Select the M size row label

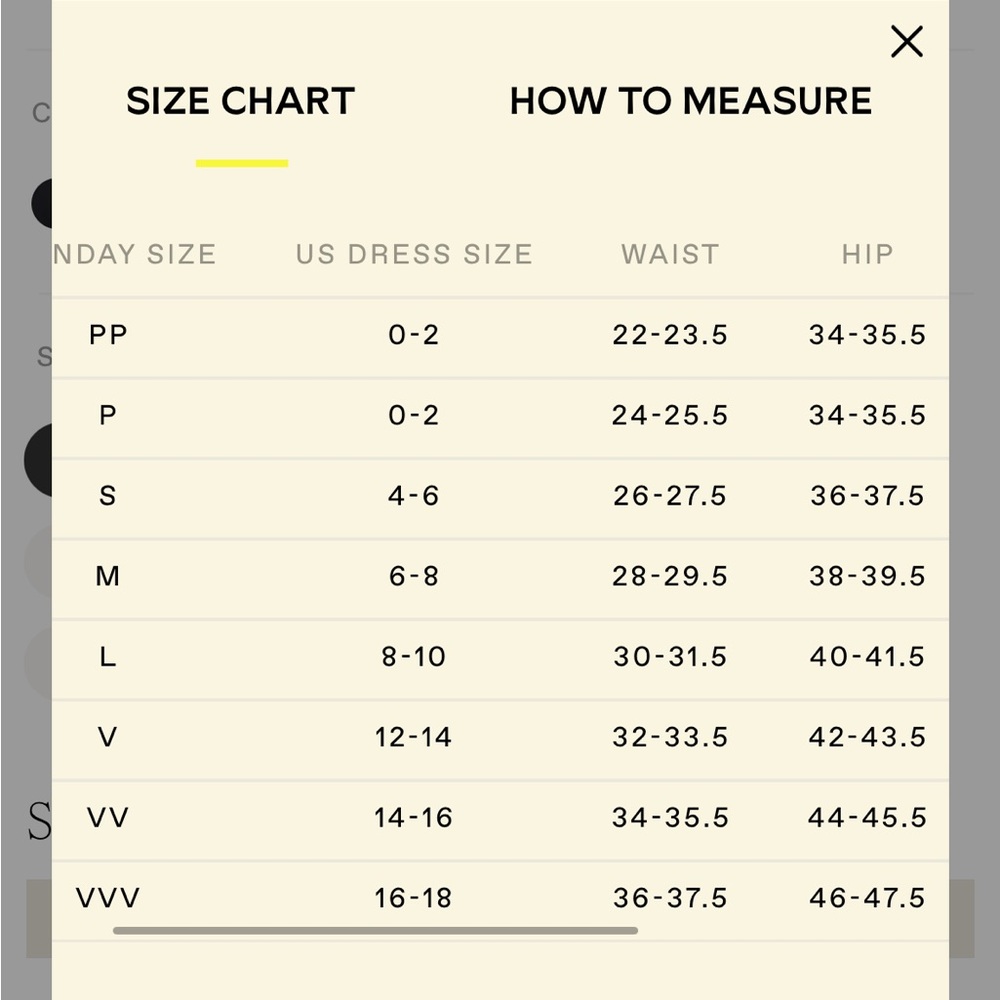pos(108,576)
